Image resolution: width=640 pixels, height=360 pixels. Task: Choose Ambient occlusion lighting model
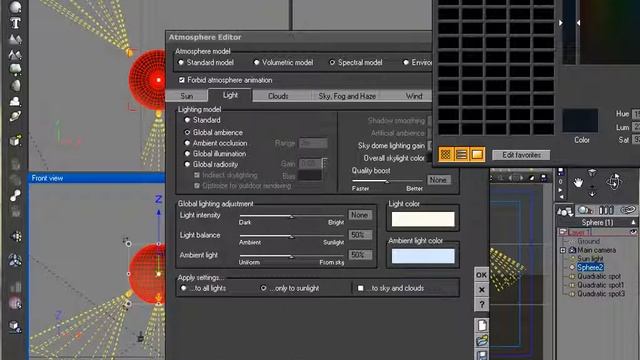tap(187, 143)
